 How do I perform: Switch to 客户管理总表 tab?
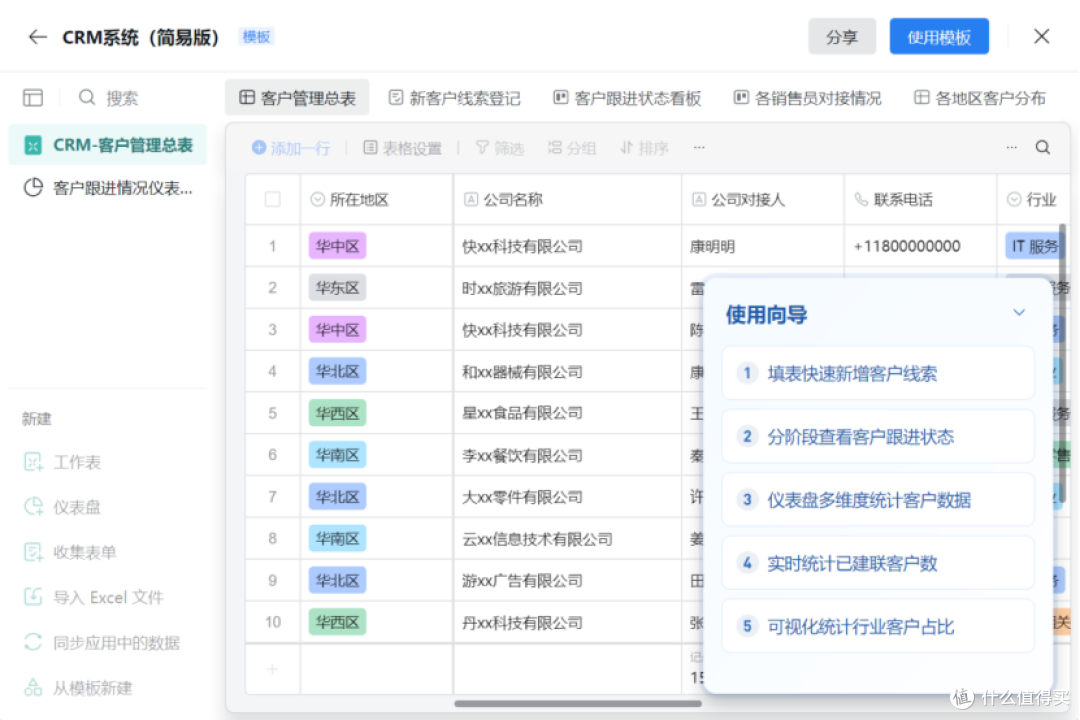pyautogui.click(x=297, y=98)
